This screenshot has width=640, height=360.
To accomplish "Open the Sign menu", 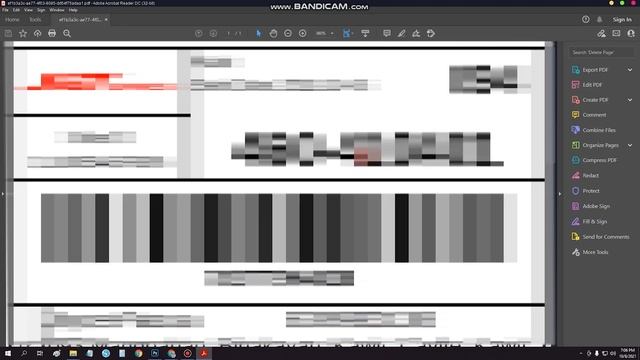I will coord(41,10).
